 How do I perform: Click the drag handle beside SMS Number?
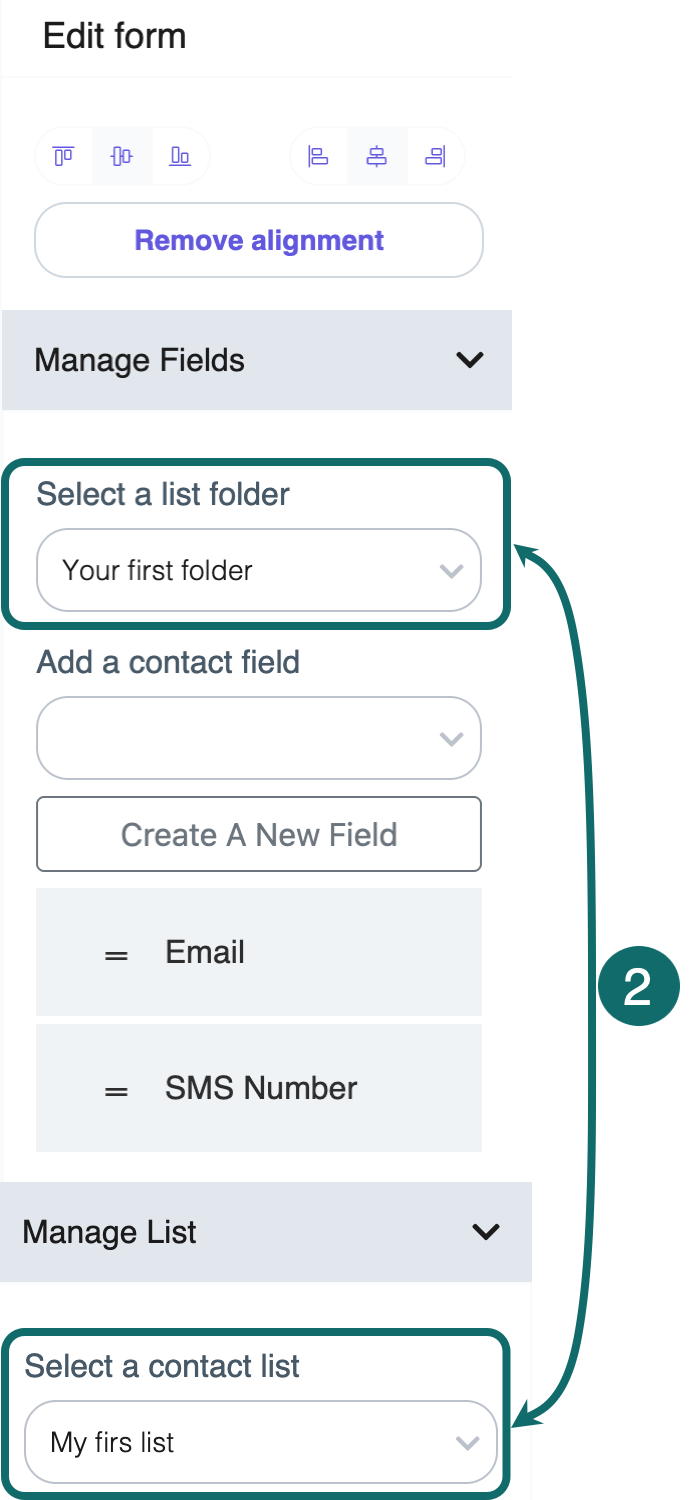(116, 1088)
